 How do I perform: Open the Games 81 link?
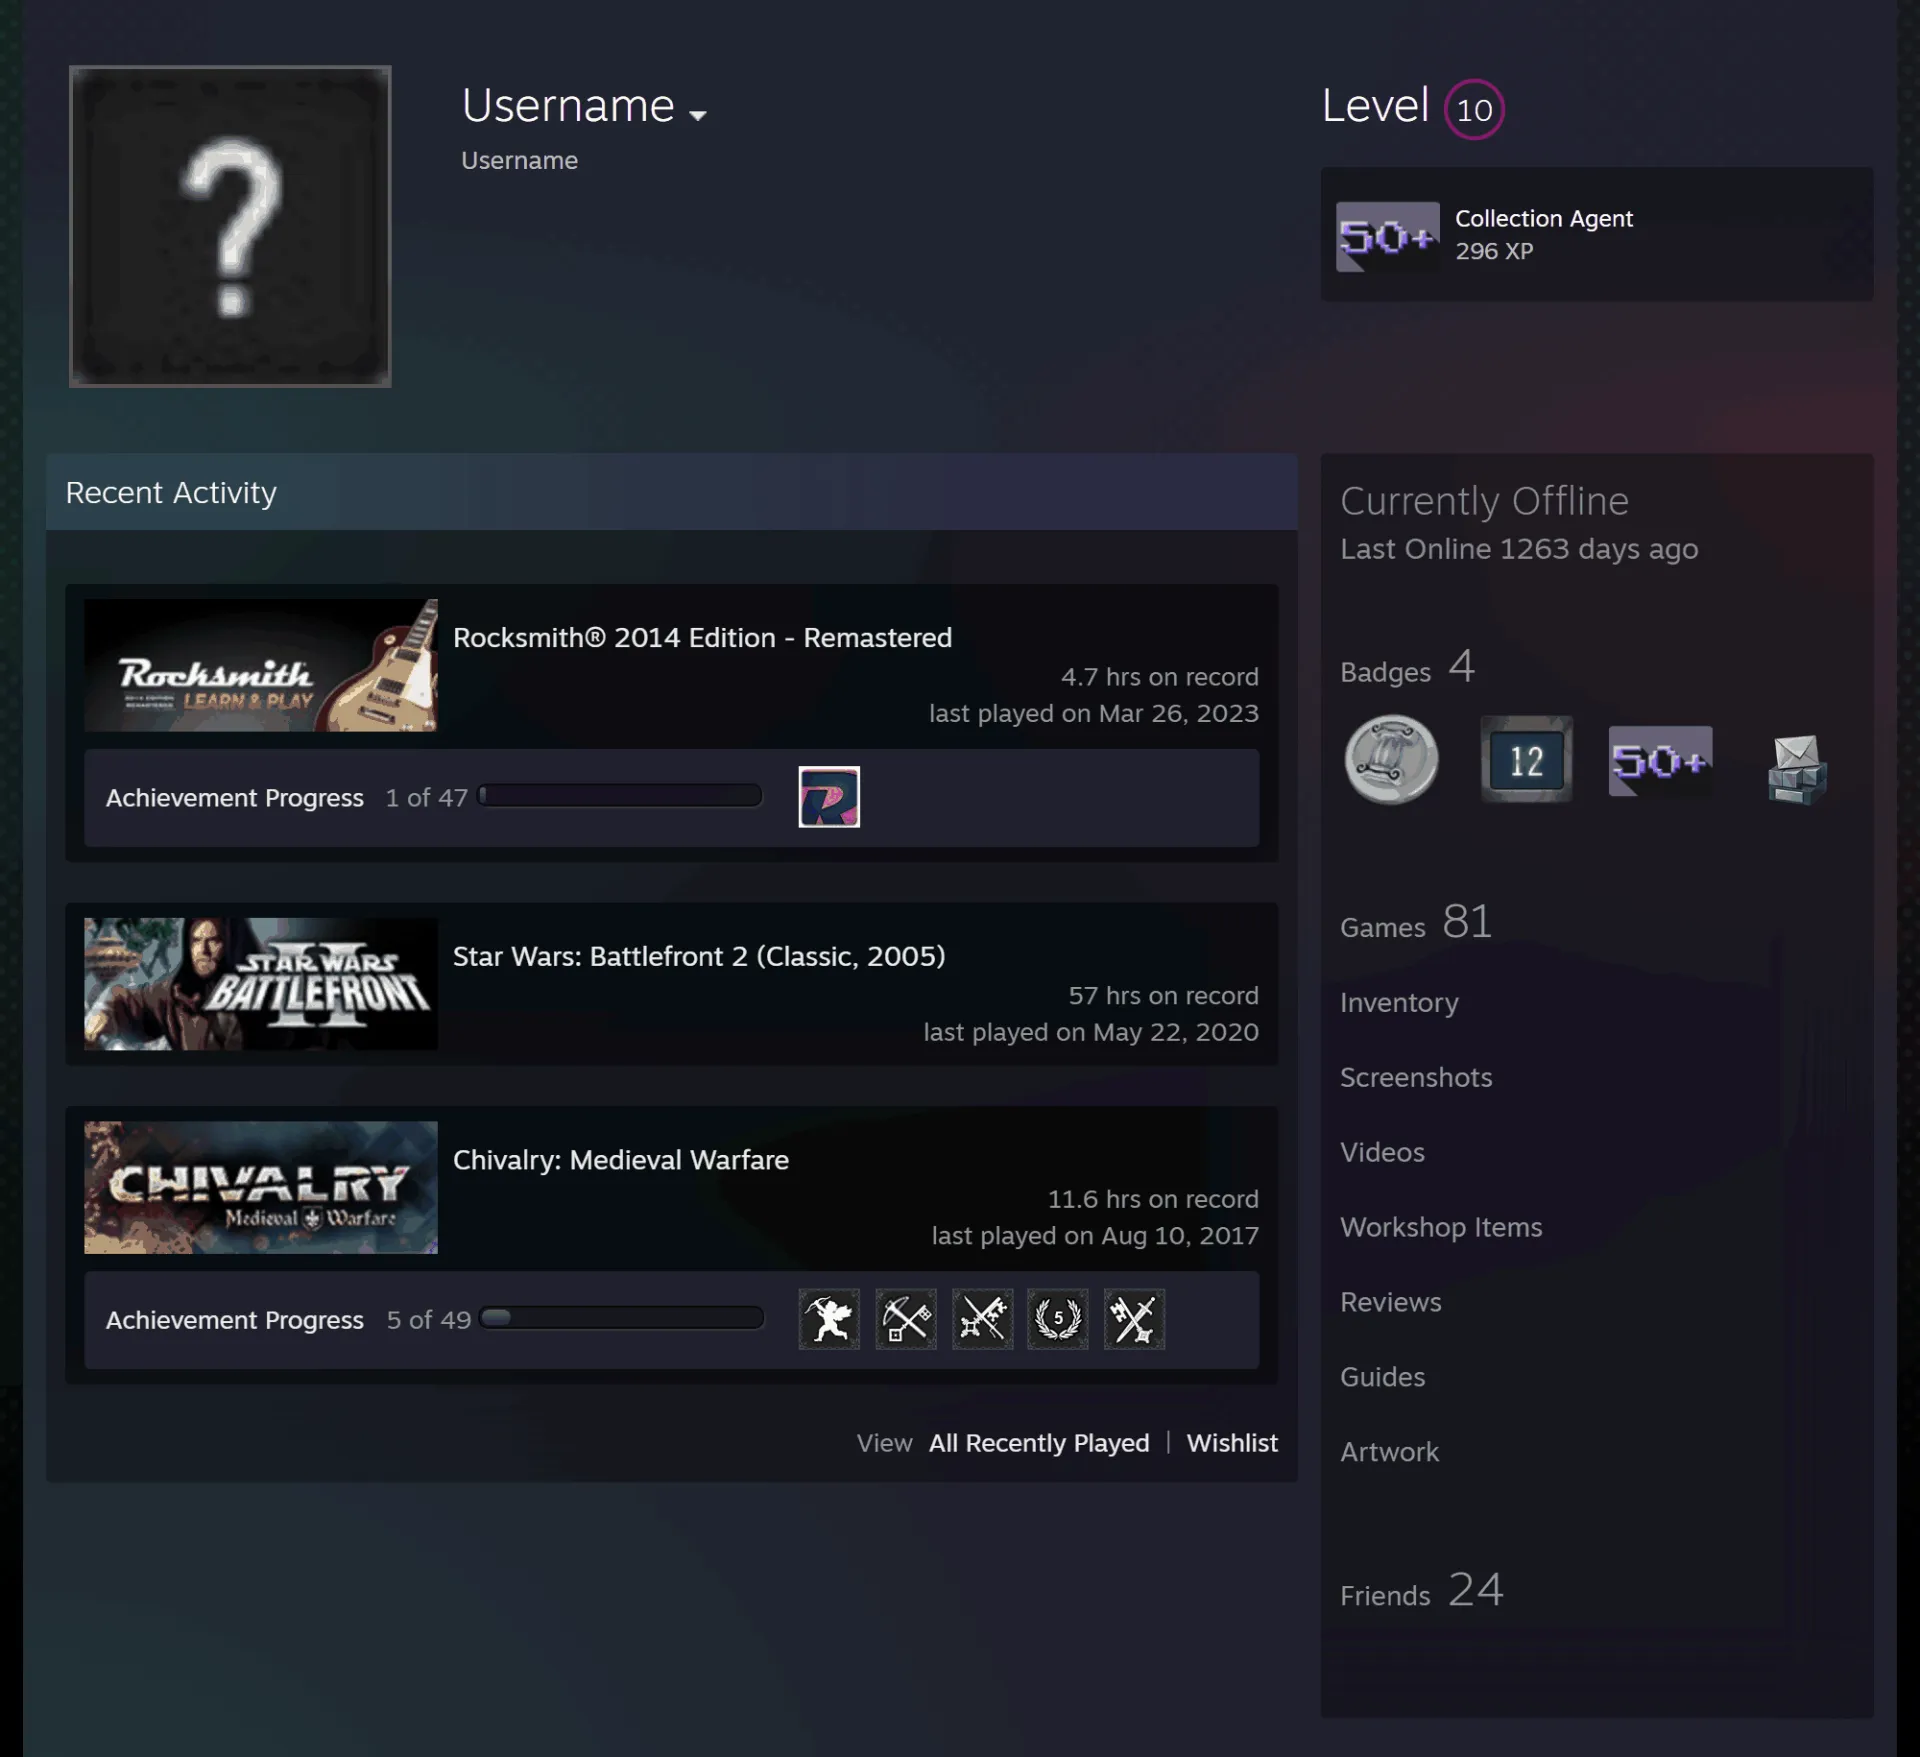1416,922
